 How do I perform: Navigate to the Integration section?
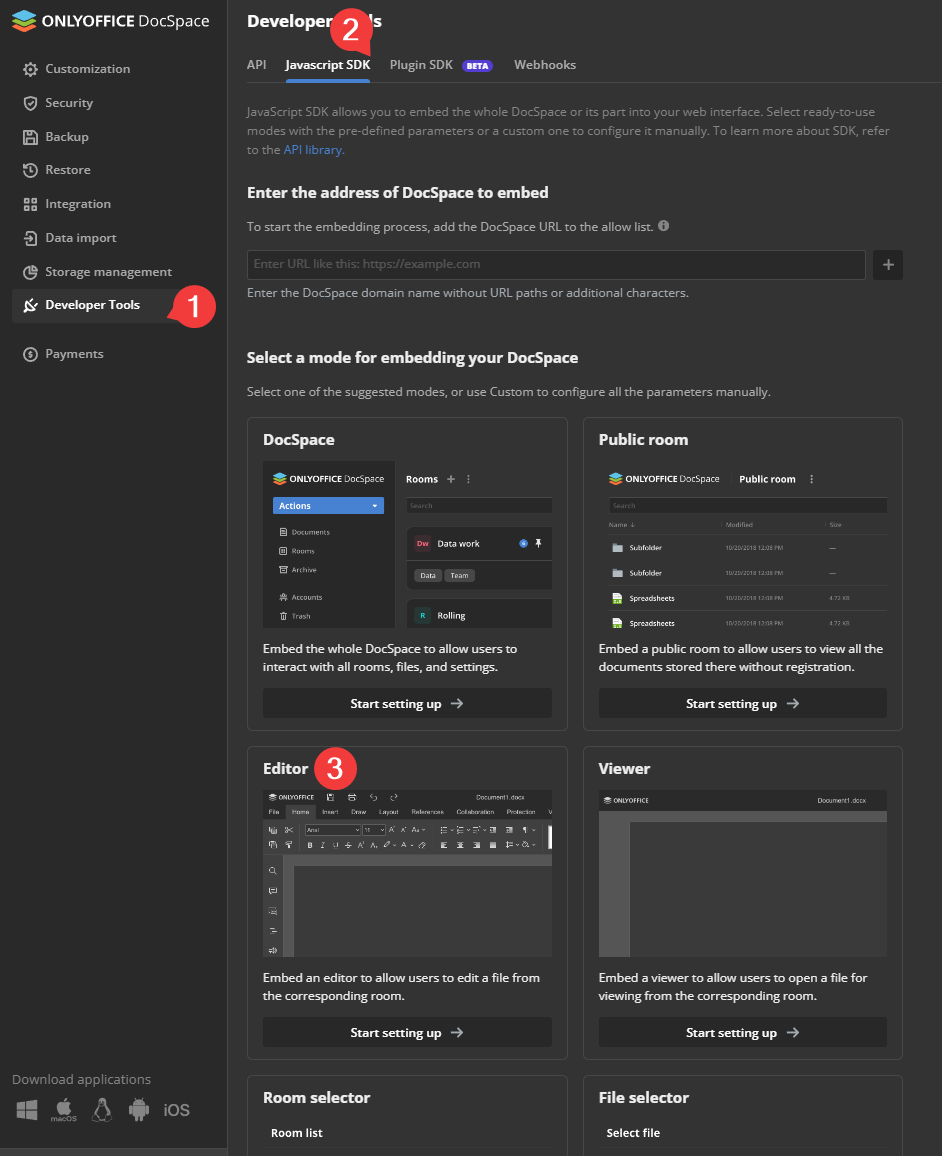tap(78, 204)
